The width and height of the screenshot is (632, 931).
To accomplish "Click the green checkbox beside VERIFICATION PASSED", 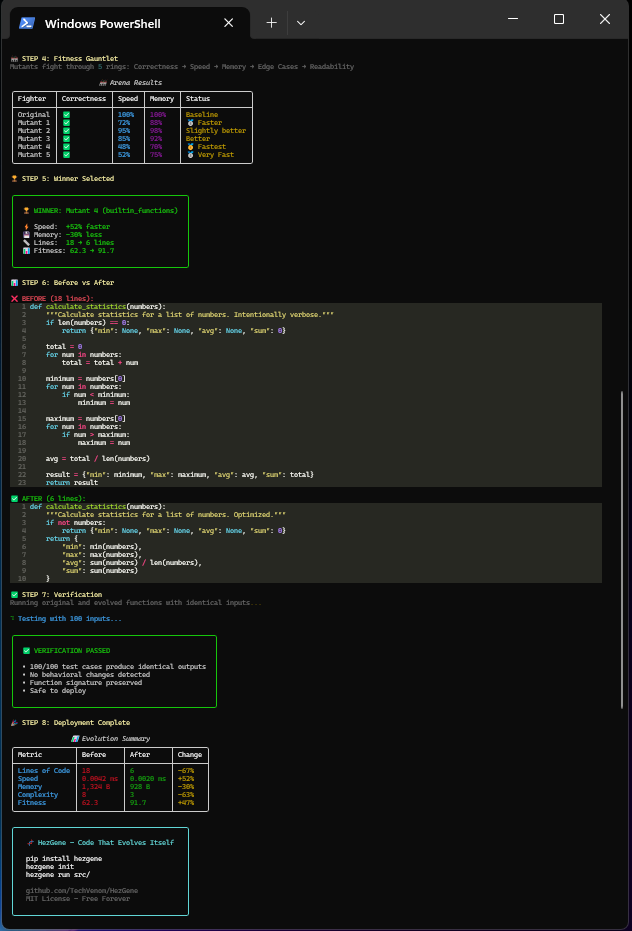I will click(x=26, y=651).
